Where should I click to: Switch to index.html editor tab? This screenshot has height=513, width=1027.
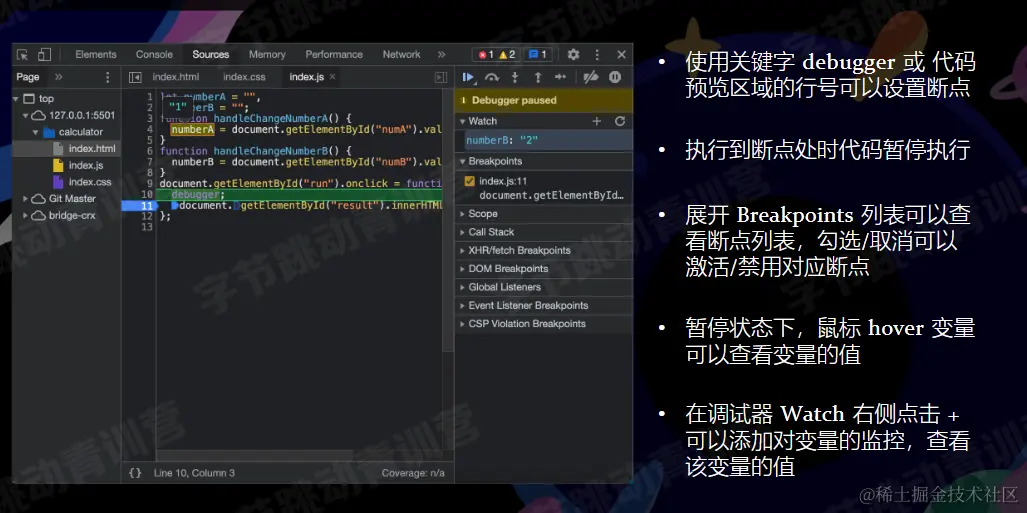coord(176,77)
